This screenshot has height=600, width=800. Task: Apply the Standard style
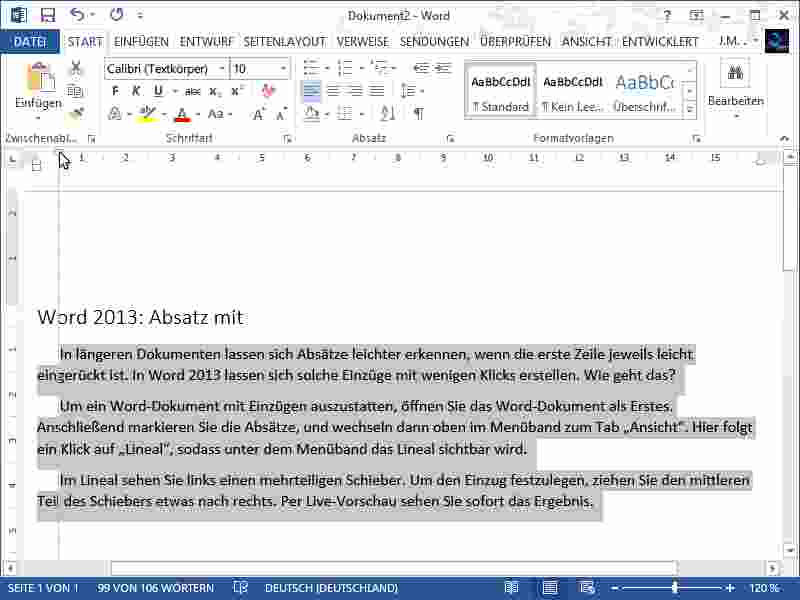click(x=501, y=91)
